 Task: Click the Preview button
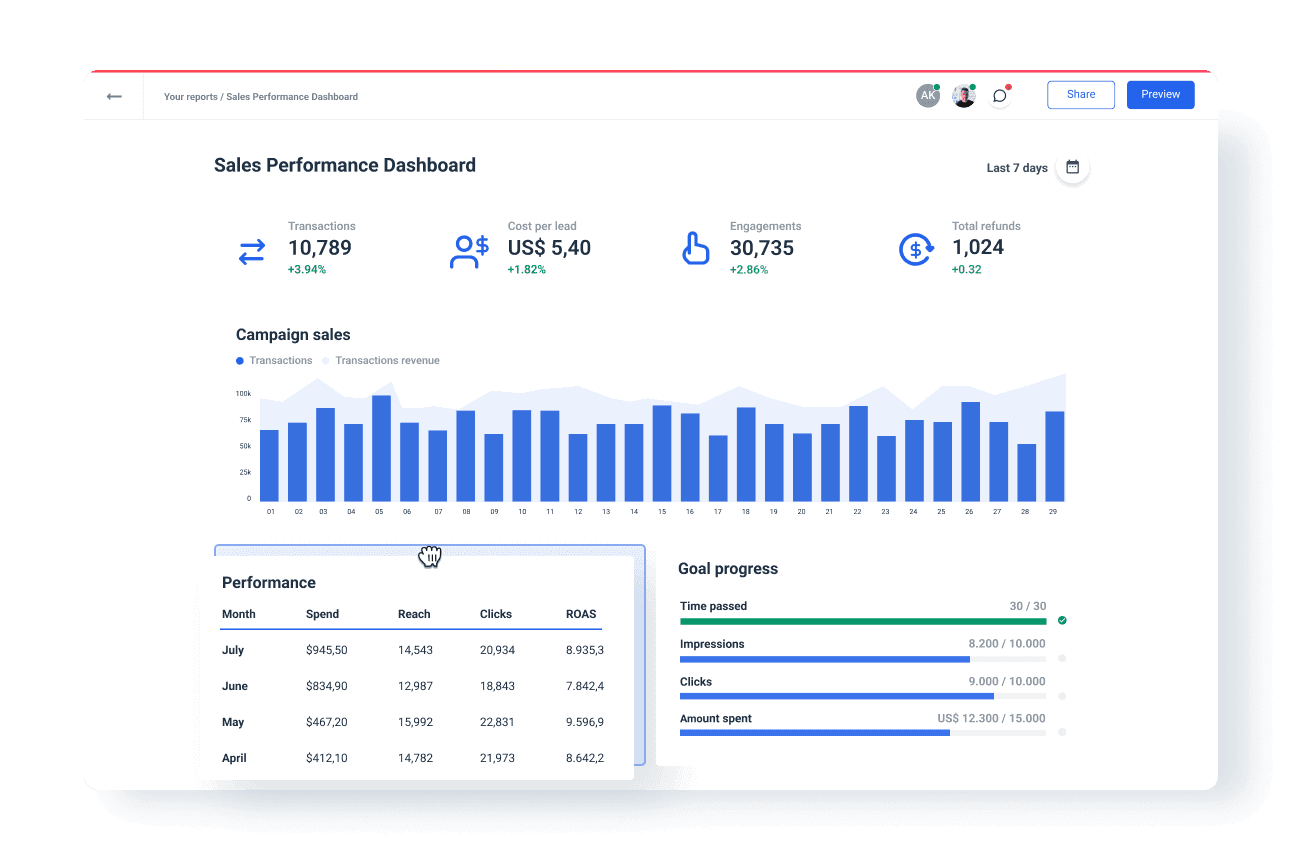coord(1160,94)
